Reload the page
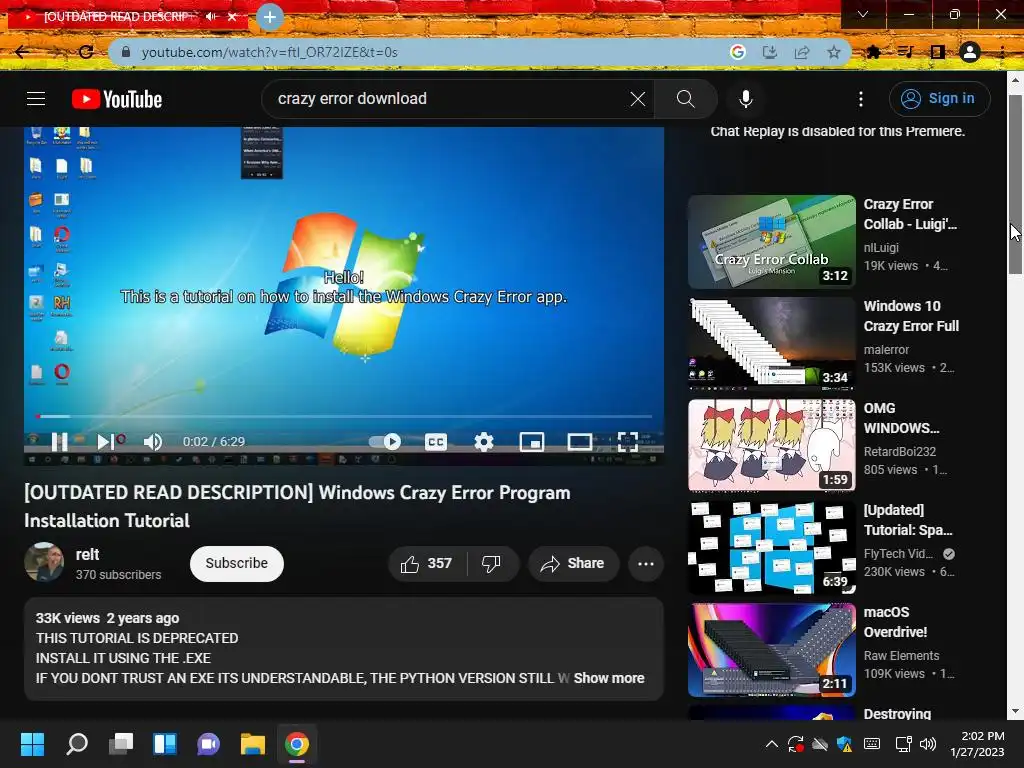The width and height of the screenshot is (1024, 768). point(86,52)
